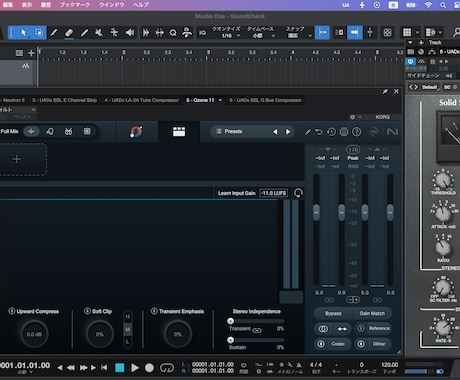Click the magnifier Q zoom tool
This screenshot has width=460, height=380.
click(x=173, y=33)
